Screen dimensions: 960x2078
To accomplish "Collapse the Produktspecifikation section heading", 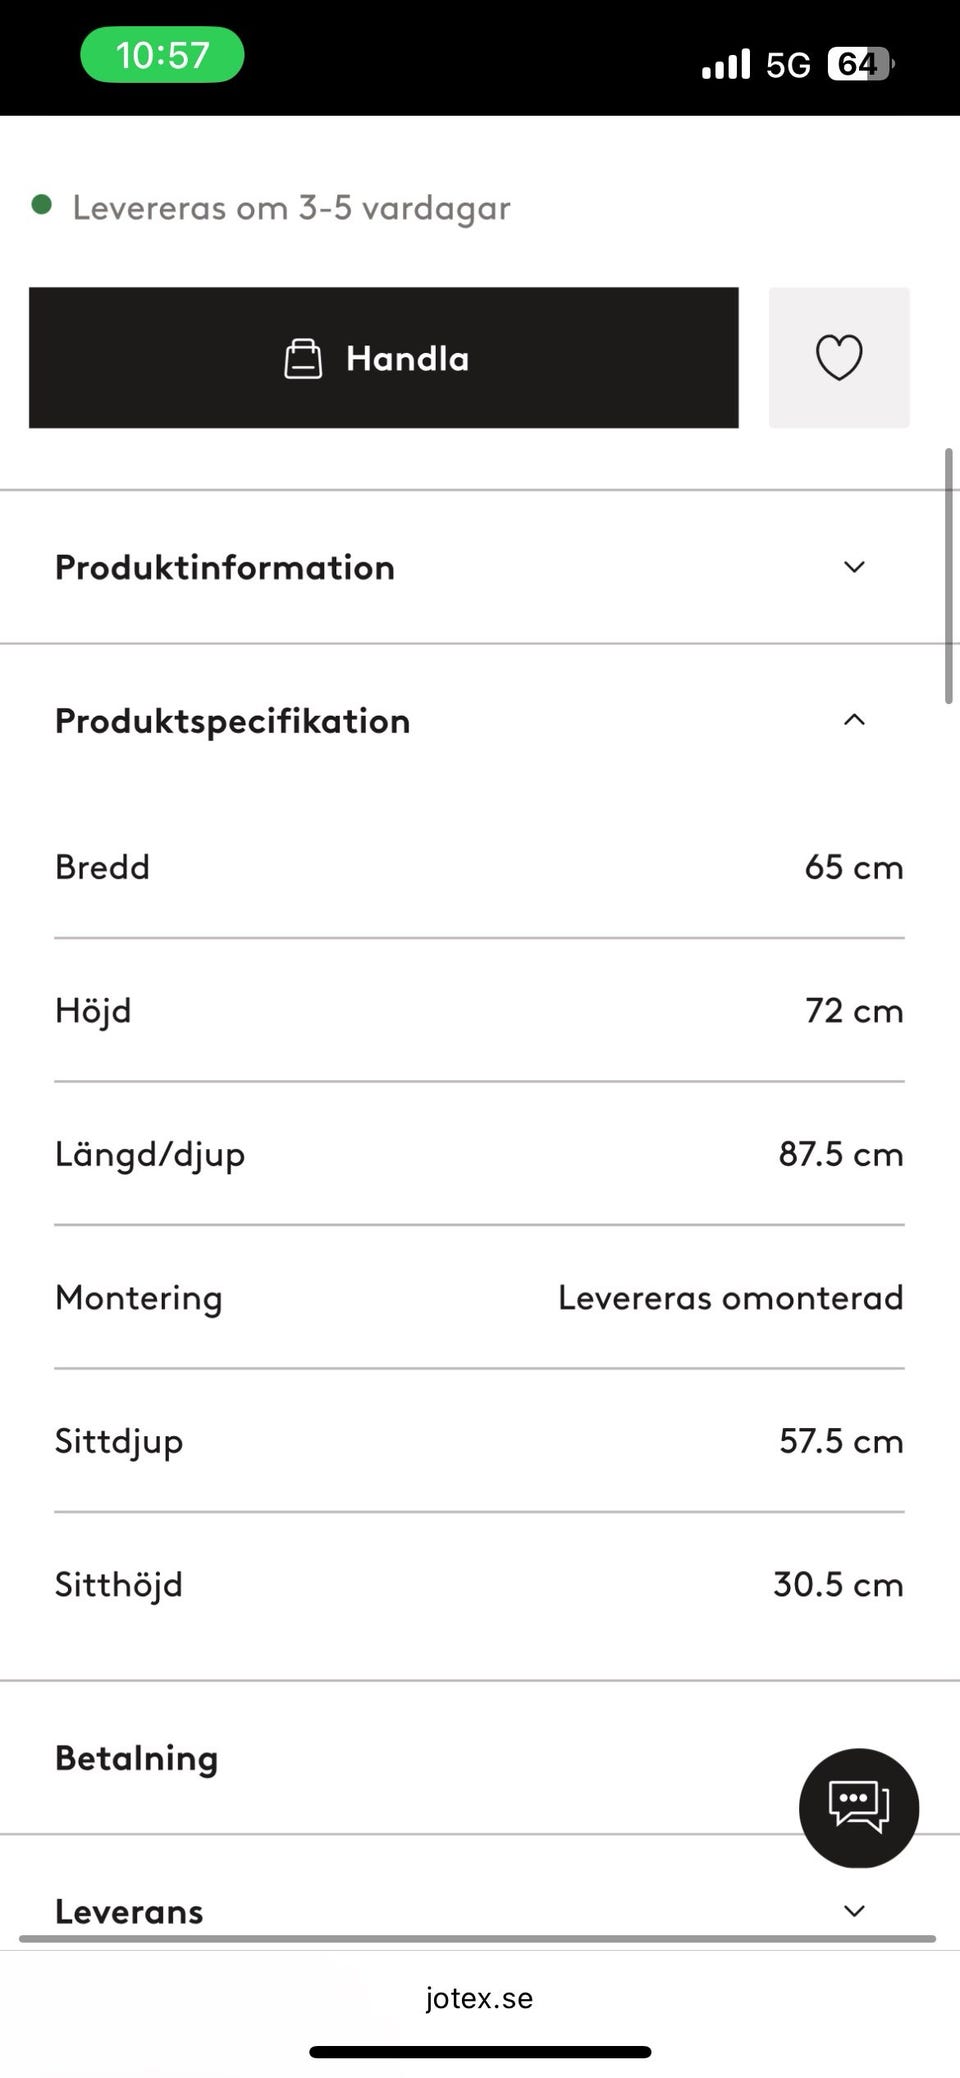I will point(233,721).
